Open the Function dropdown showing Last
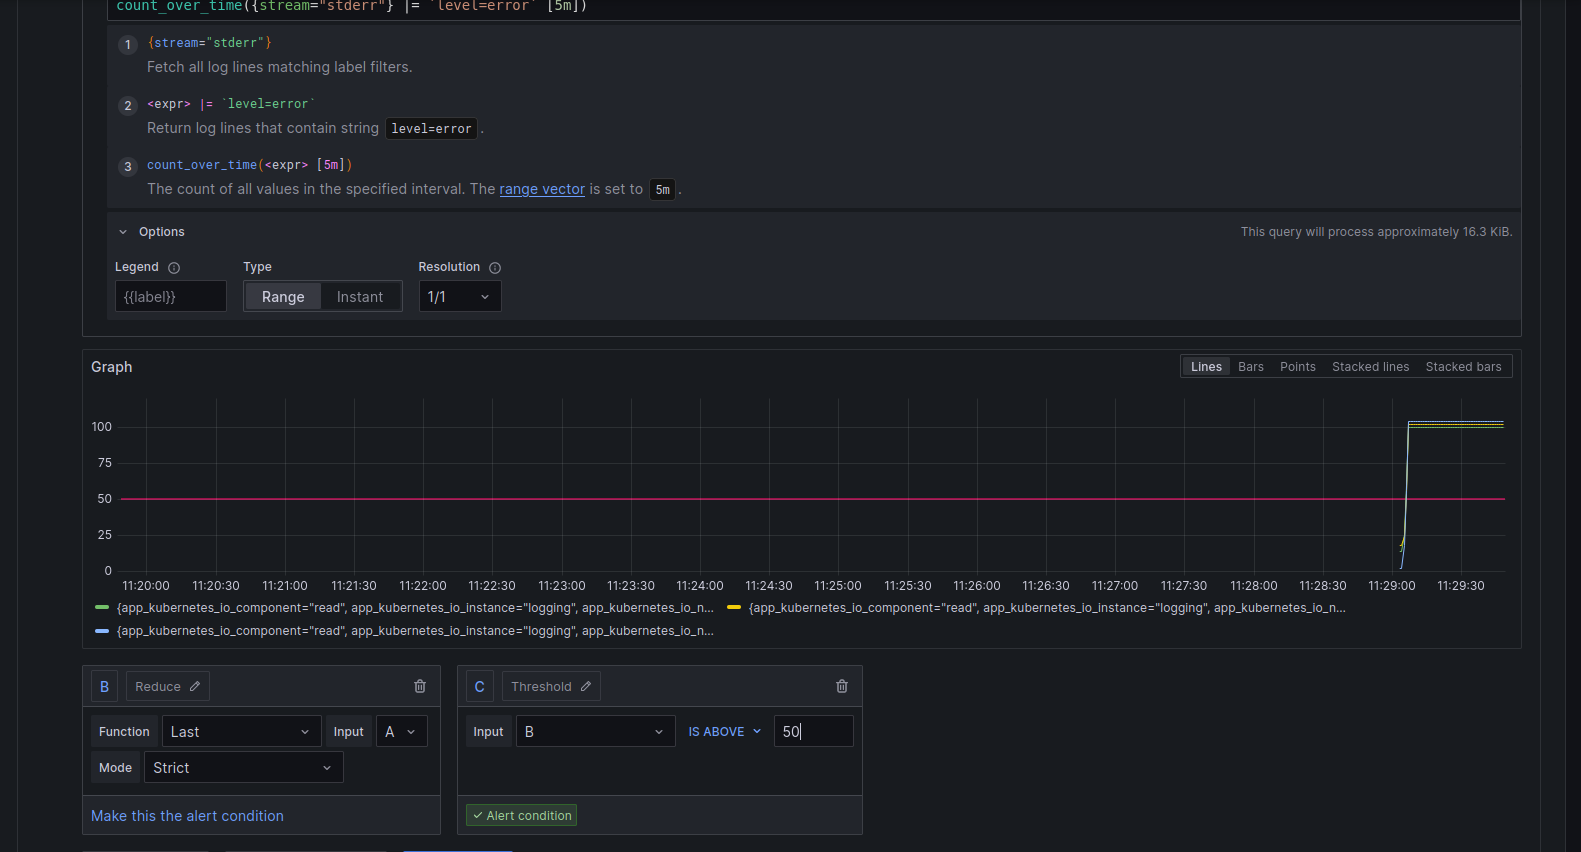Screen dimensions: 1581x852 click(x=242, y=732)
